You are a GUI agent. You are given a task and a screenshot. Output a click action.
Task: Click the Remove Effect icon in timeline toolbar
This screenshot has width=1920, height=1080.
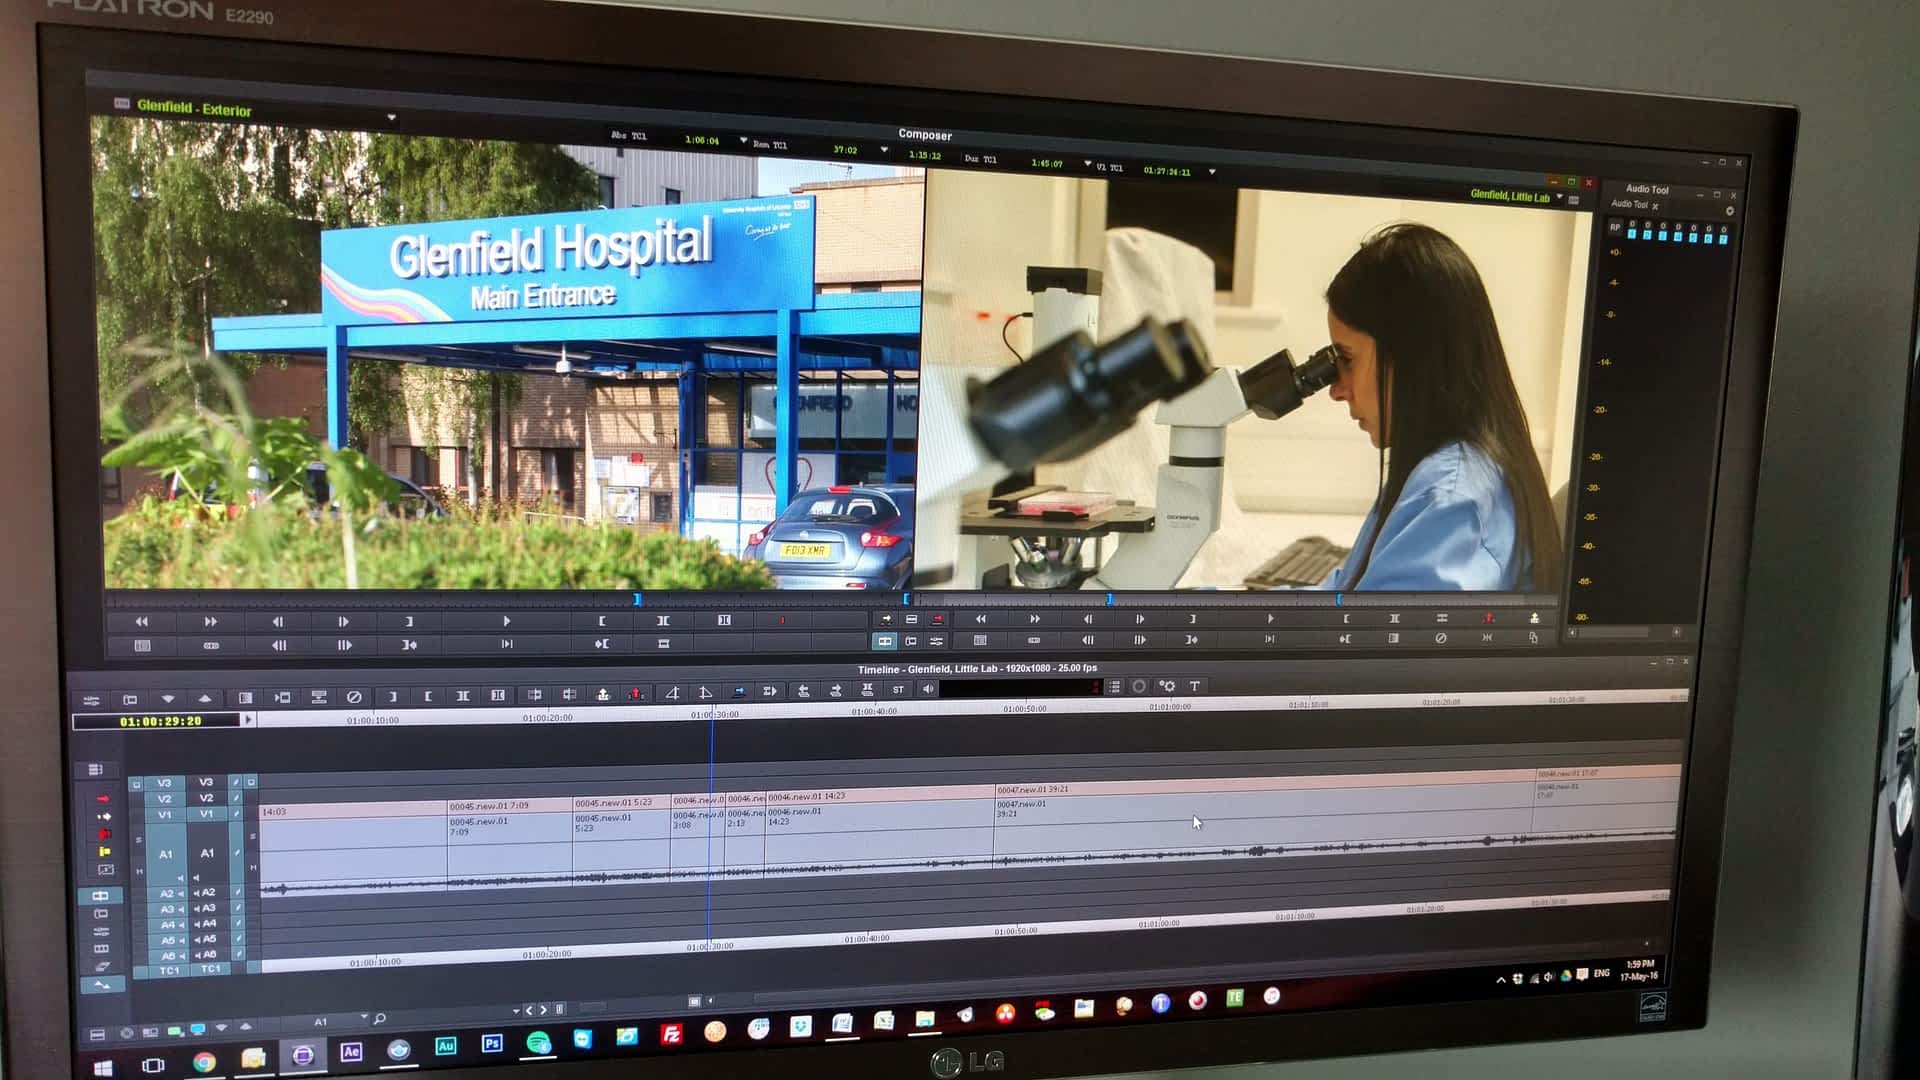pos(354,697)
